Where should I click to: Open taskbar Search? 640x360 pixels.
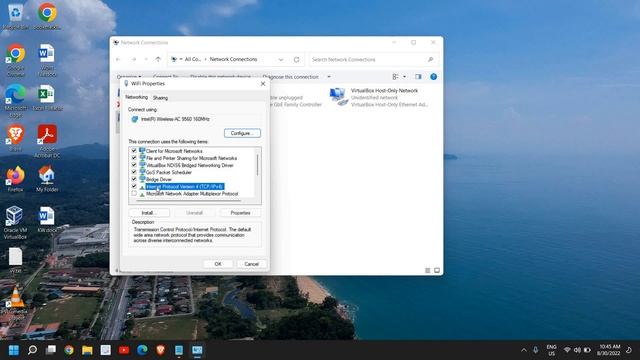point(32,350)
